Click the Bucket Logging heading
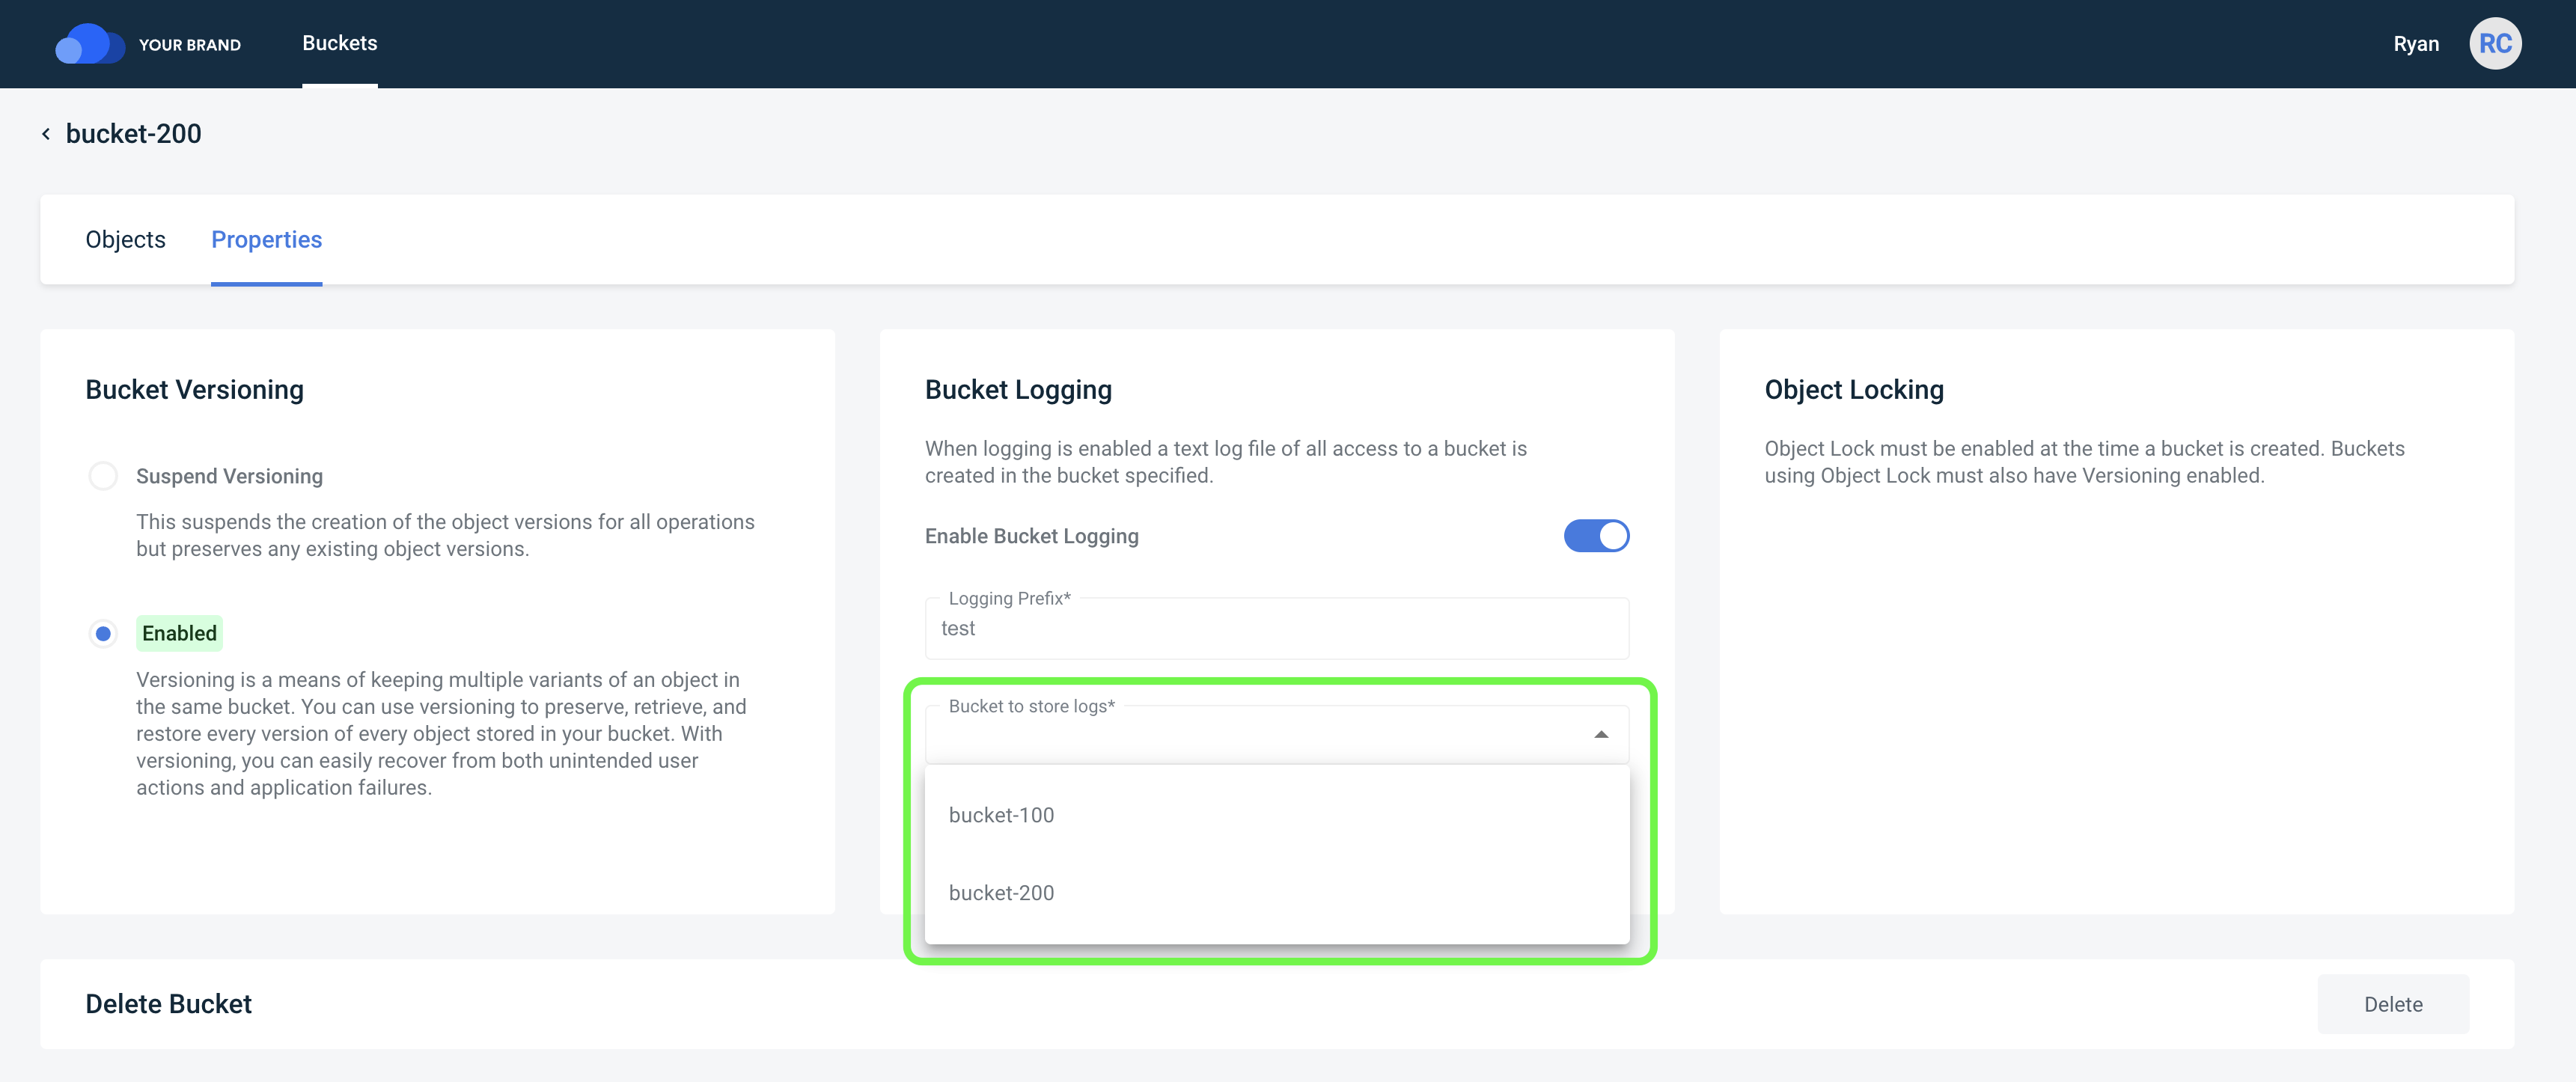This screenshot has width=2576, height=1082. 1018,390
